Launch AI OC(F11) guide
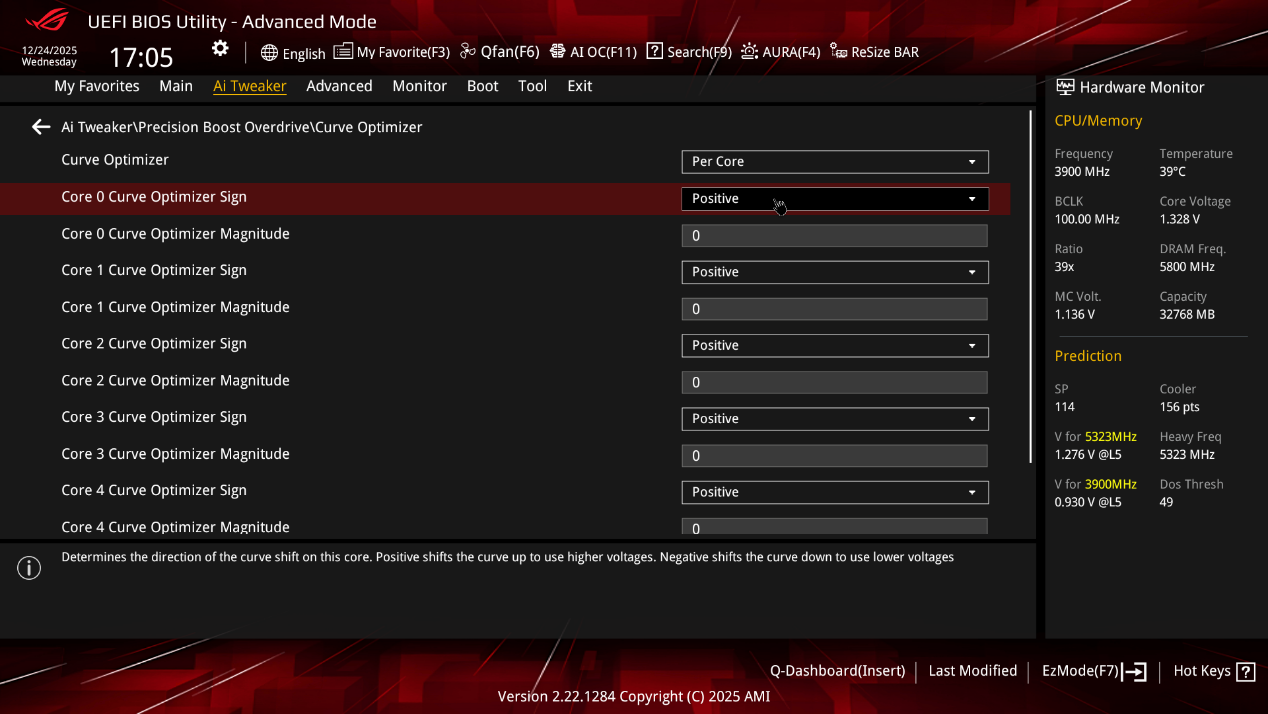Image resolution: width=1268 pixels, height=714 pixels. (x=593, y=52)
